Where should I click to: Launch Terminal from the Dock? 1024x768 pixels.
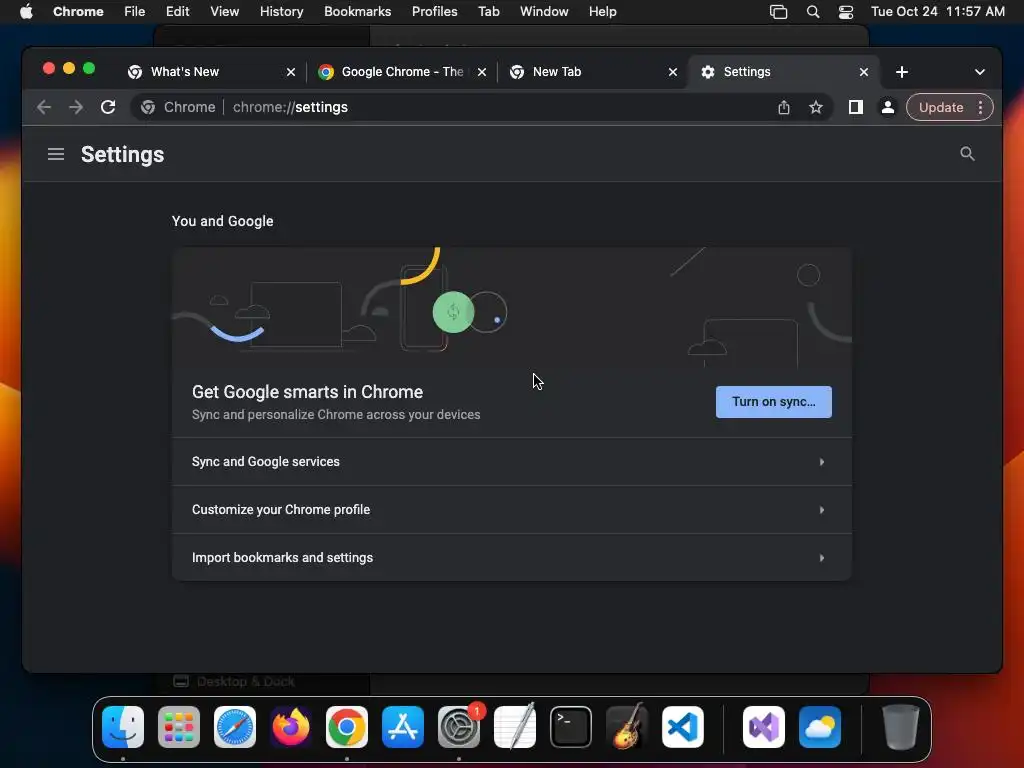[571, 727]
